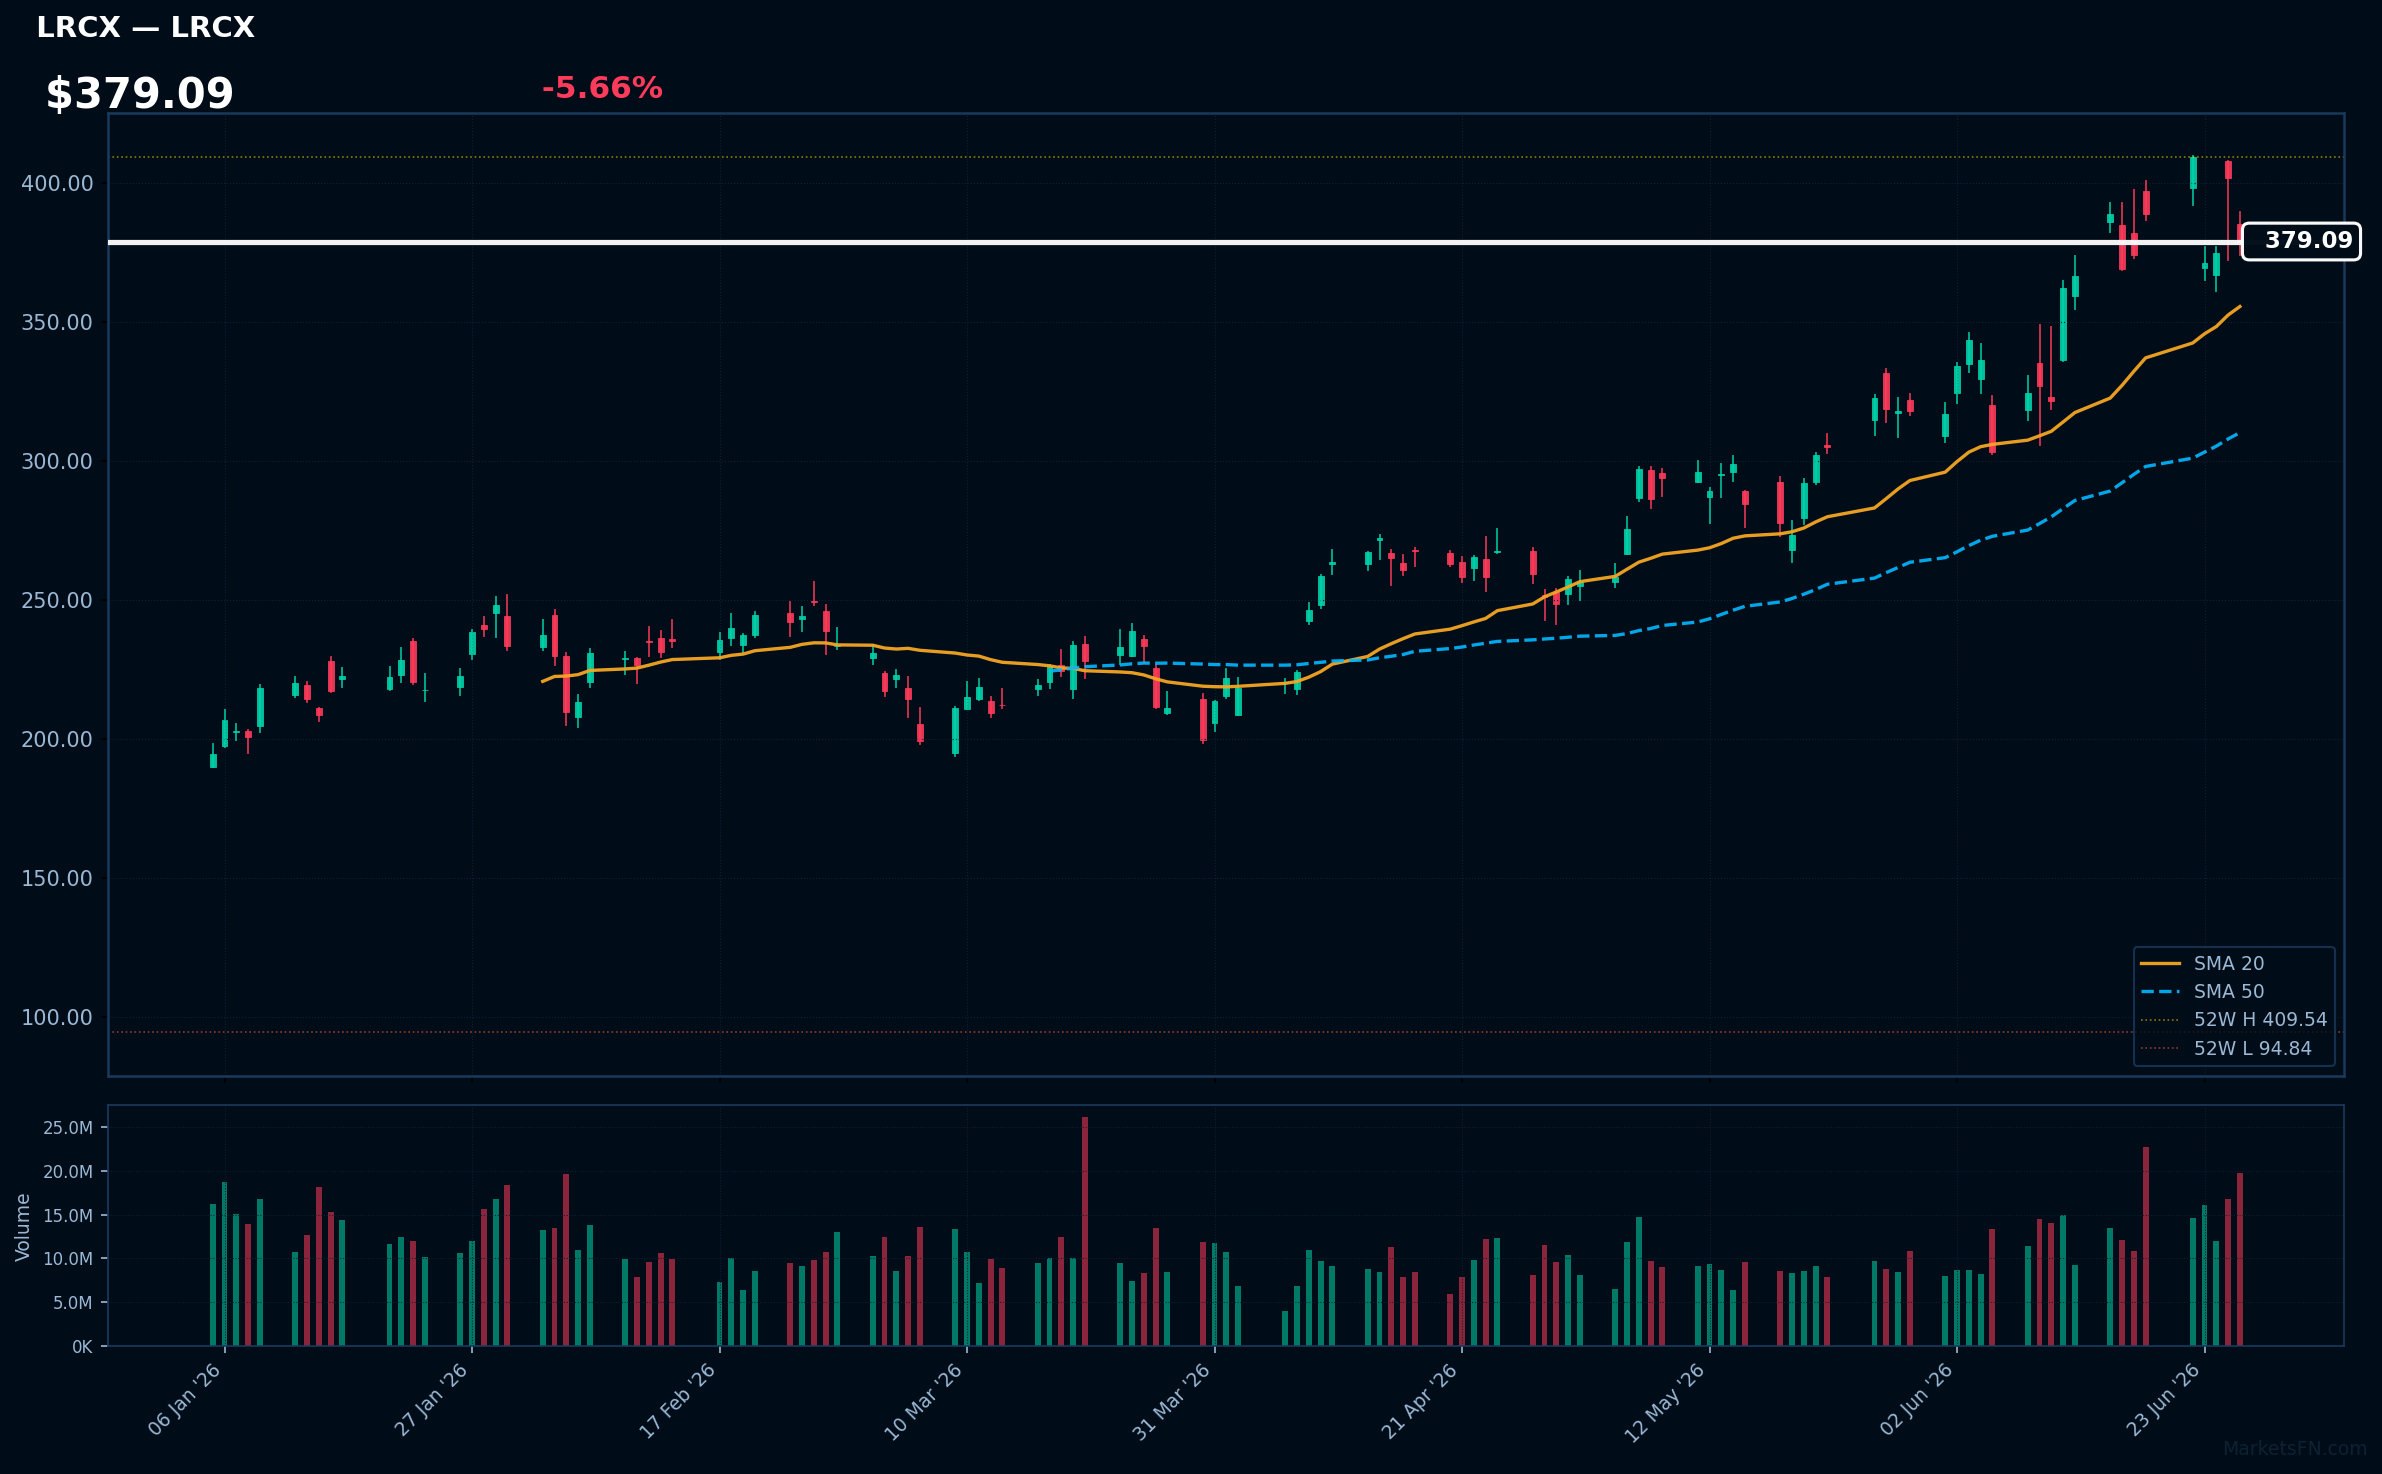
Task: Click the 400.00 price axis label
Action: 57,184
